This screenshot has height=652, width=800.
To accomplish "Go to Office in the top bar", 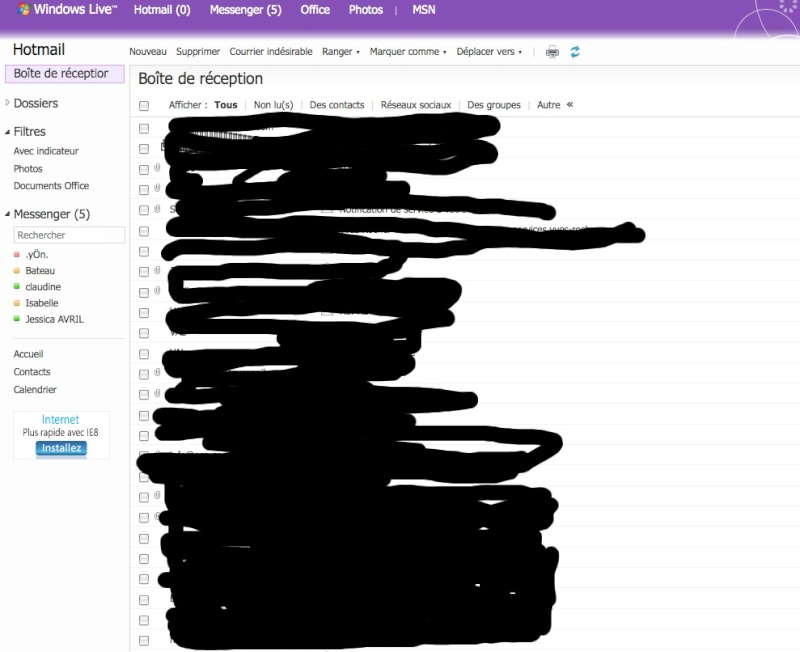I will tap(315, 10).
